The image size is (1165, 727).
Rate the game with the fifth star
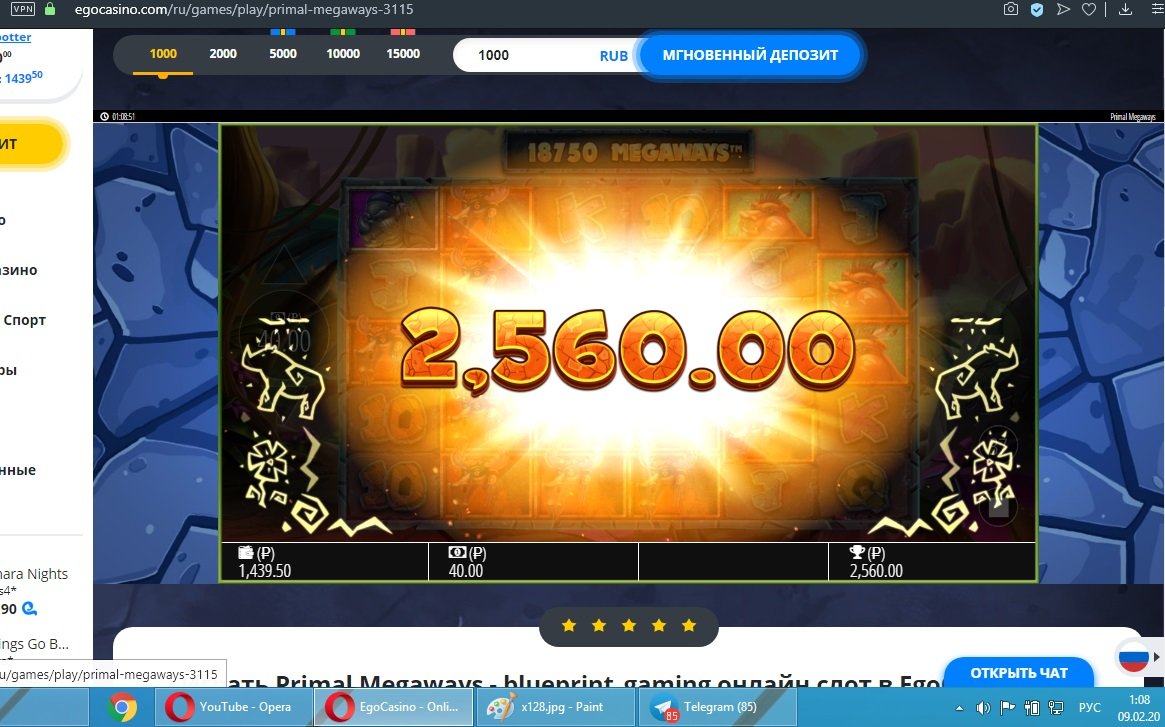688,626
